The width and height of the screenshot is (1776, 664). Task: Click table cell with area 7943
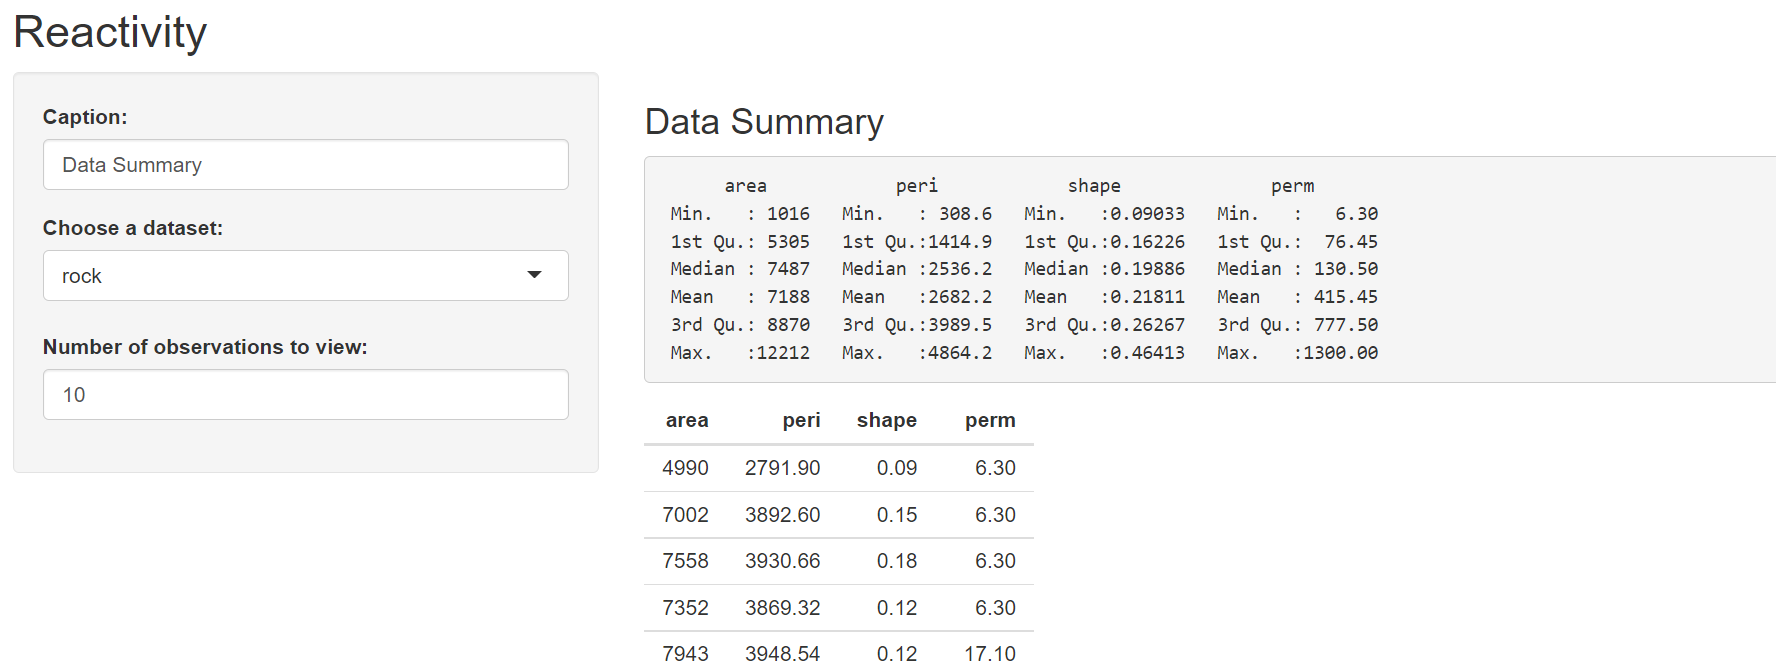point(685,653)
